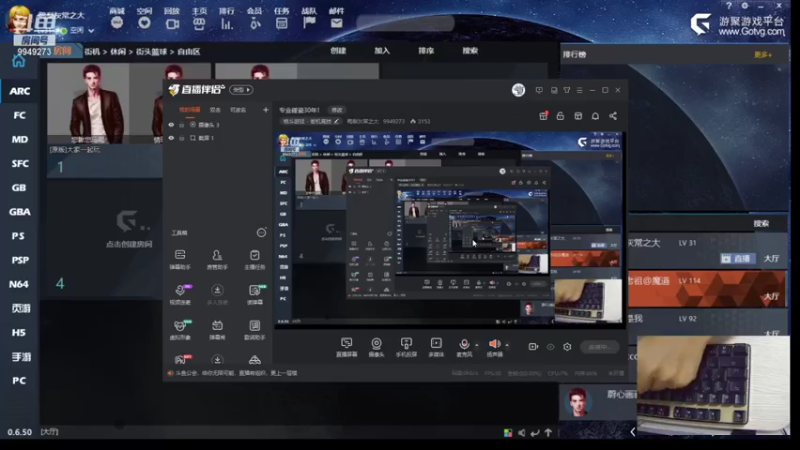Open the notification bell icon
Screen dimensions: 800x450
pos(595,116)
